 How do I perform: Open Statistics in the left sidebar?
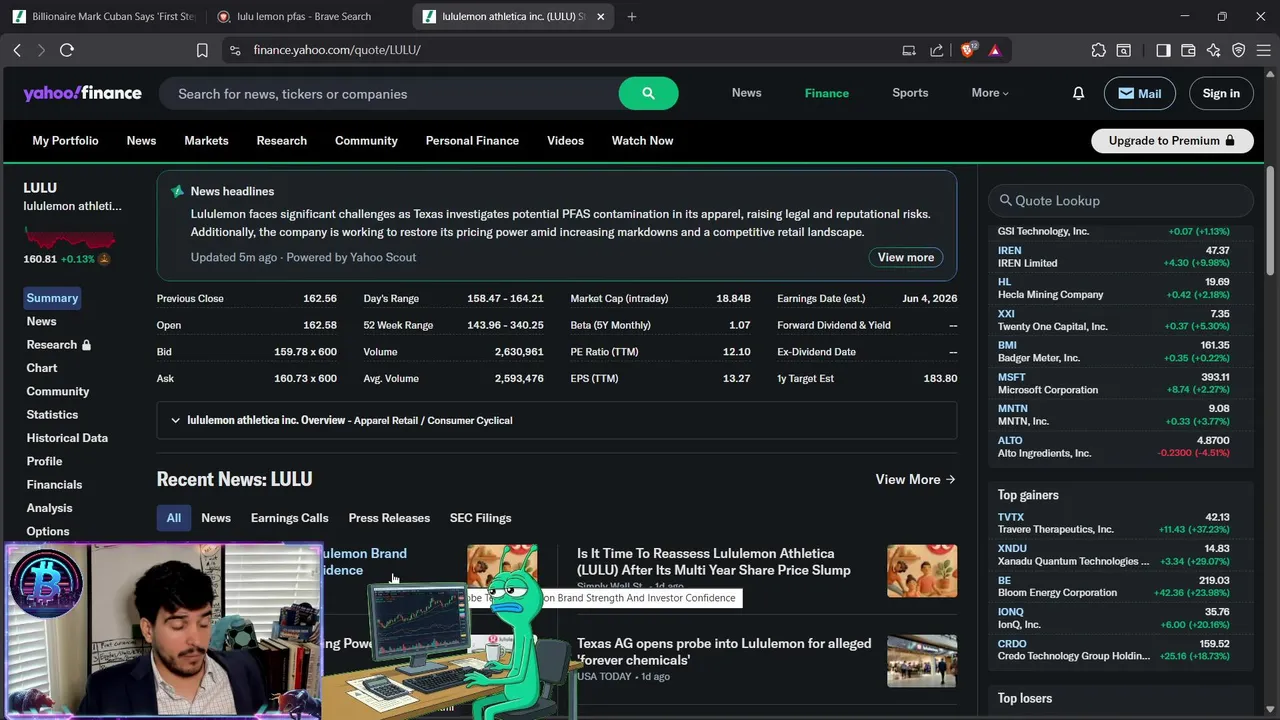[x=52, y=415]
